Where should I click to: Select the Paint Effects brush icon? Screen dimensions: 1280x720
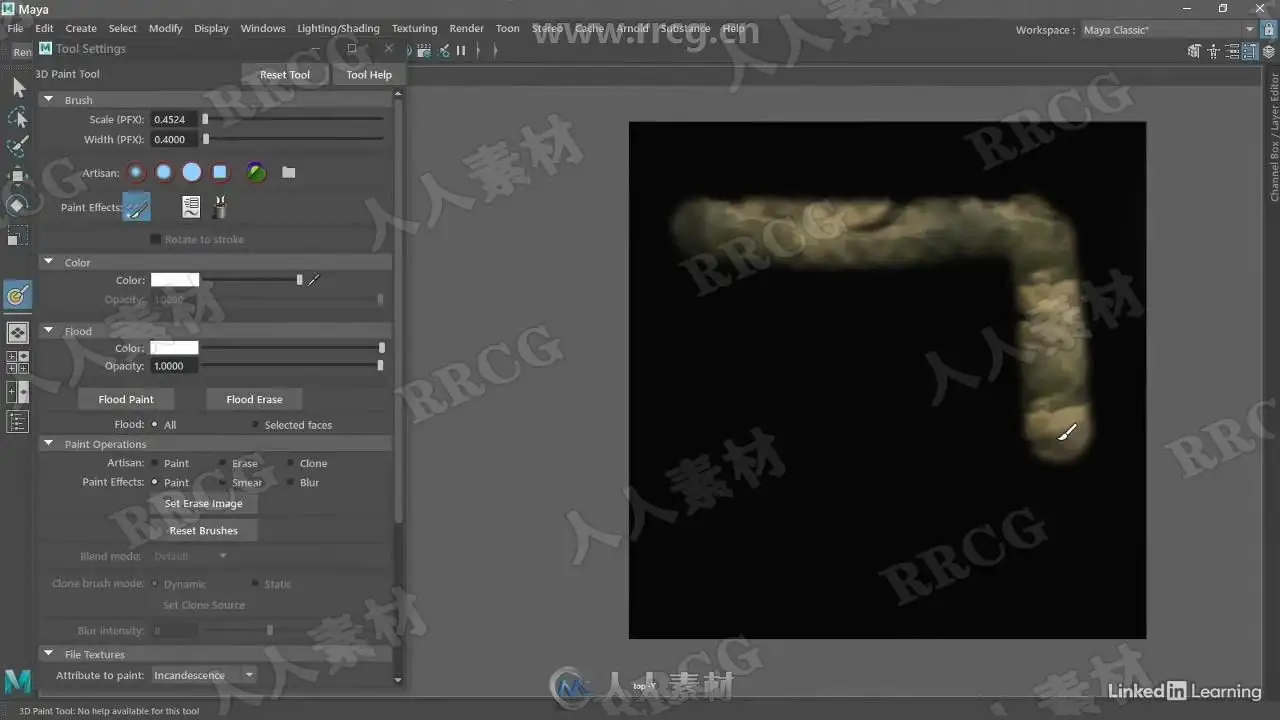tap(137, 207)
